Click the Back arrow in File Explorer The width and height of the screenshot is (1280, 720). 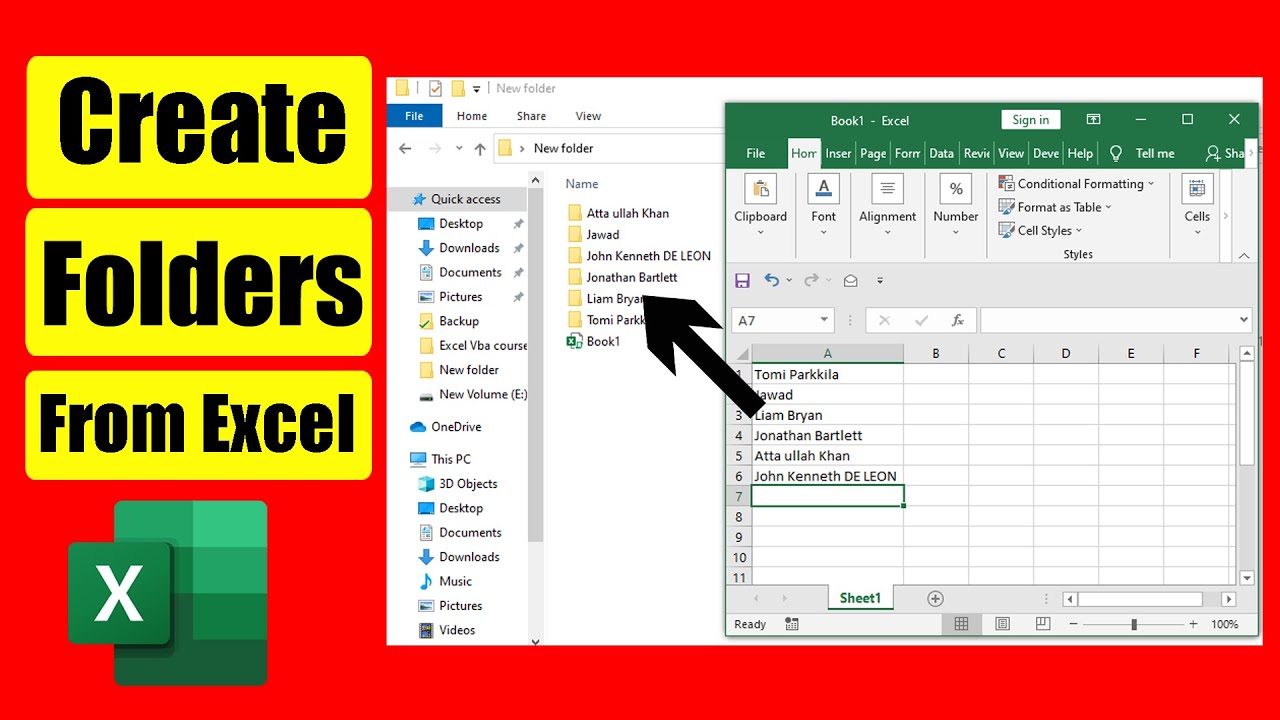(404, 148)
